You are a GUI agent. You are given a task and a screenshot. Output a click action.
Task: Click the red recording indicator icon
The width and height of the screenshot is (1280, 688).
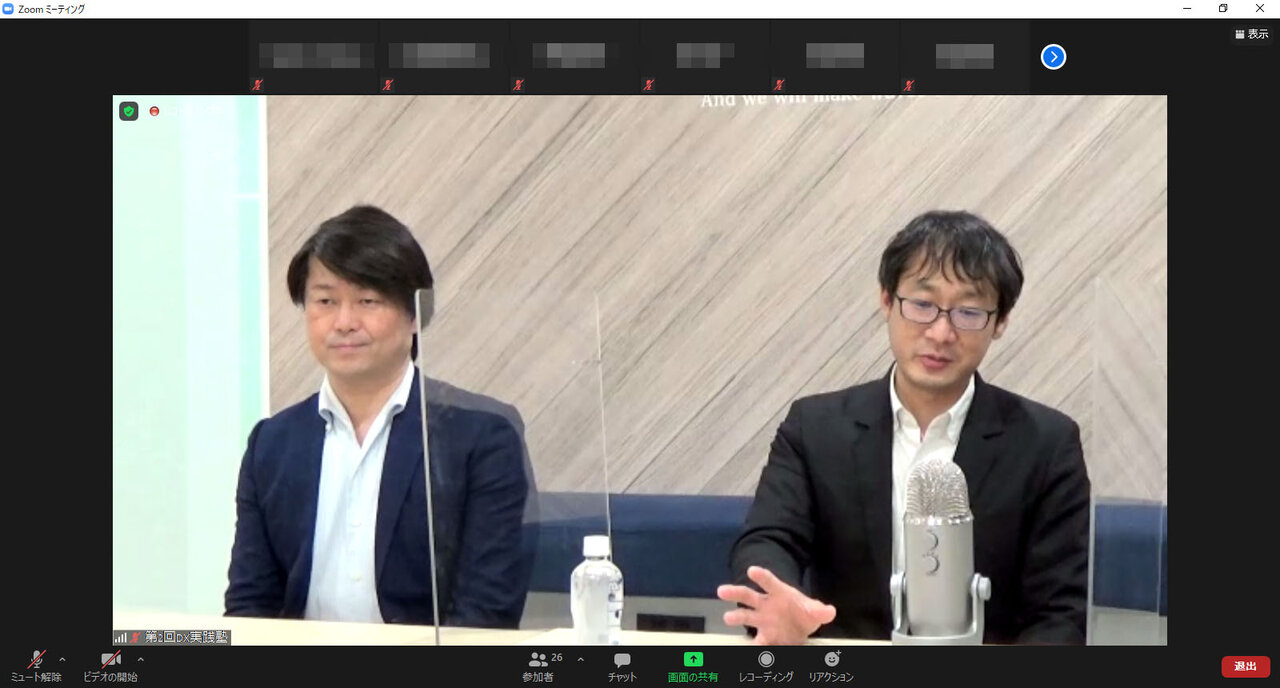coord(154,111)
